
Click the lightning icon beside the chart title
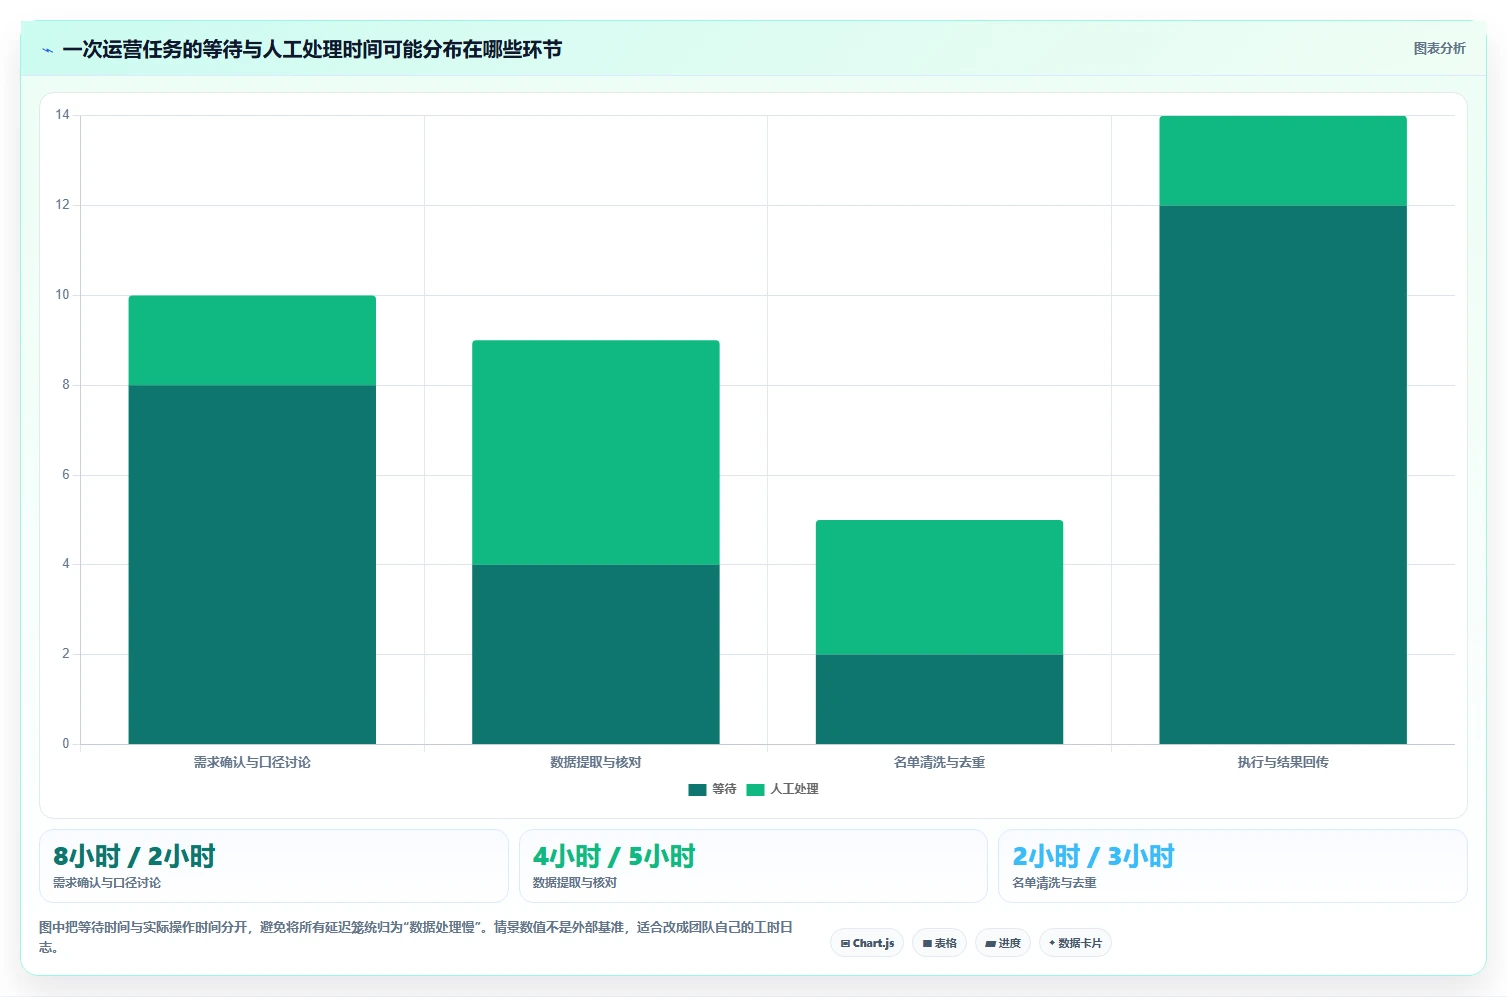(47, 50)
